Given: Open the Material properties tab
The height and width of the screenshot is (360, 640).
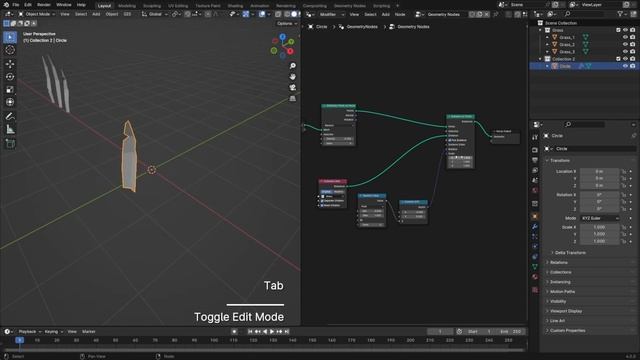Looking at the screenshot, I should 535,277.
